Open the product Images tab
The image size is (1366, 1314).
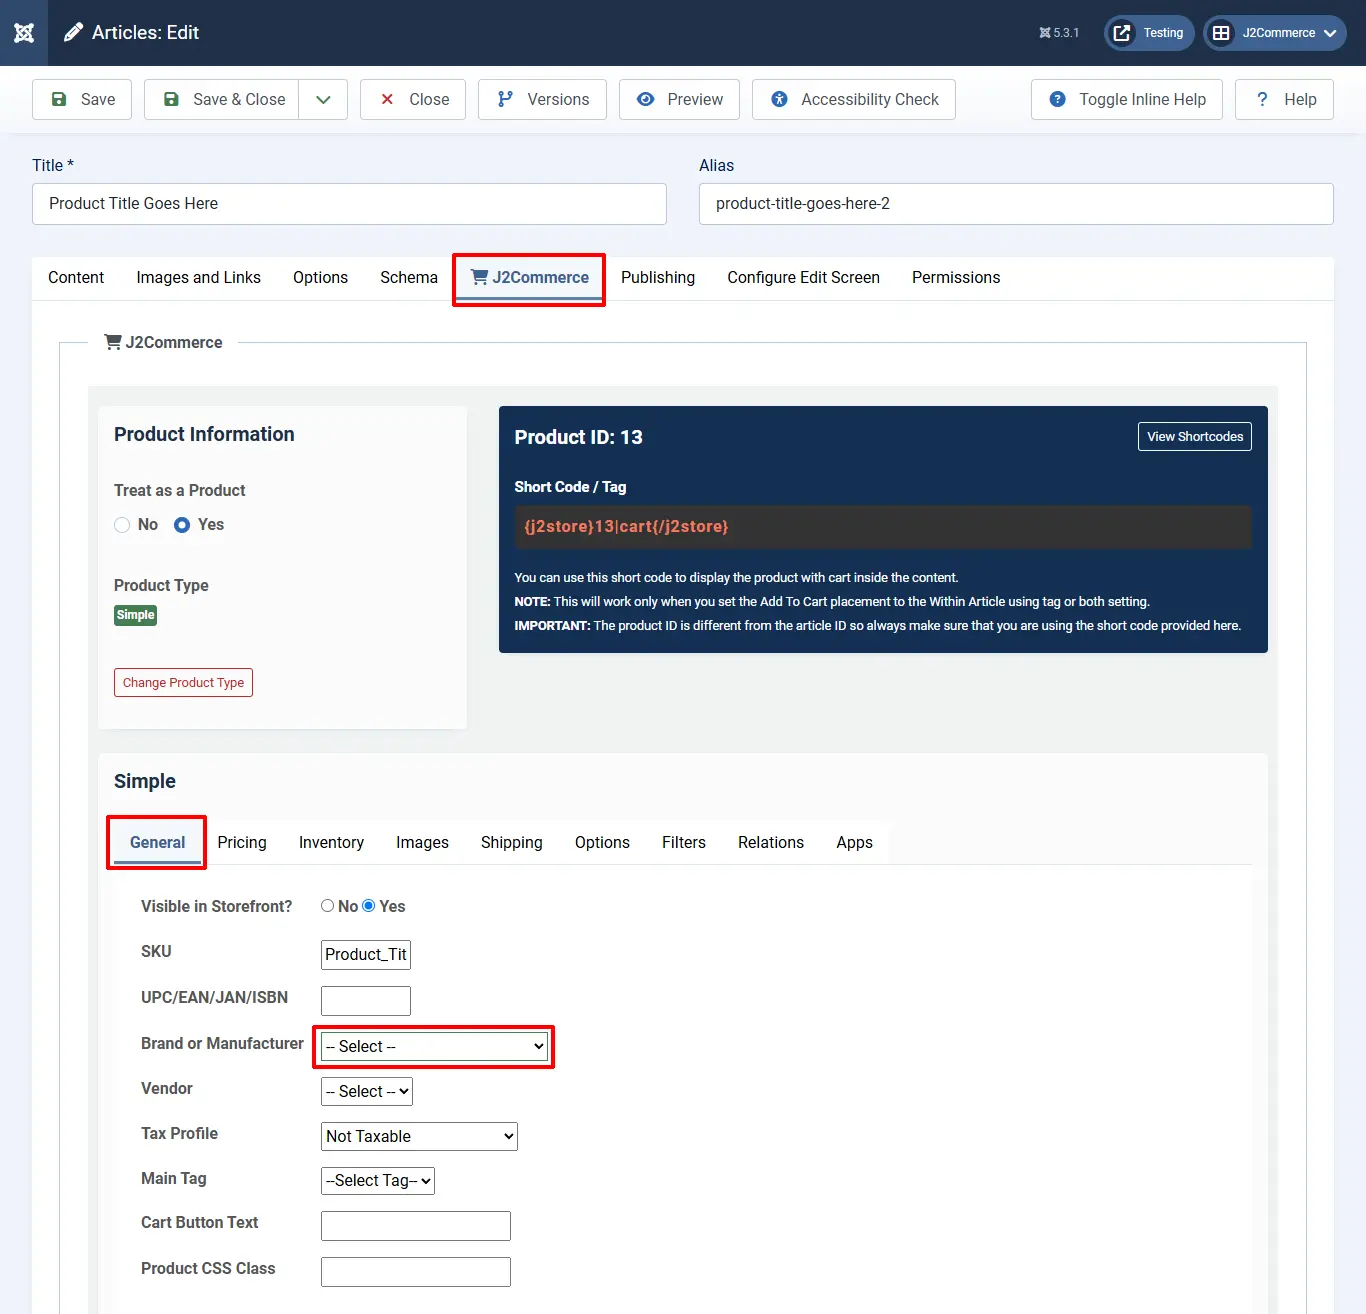click(422, 843)
